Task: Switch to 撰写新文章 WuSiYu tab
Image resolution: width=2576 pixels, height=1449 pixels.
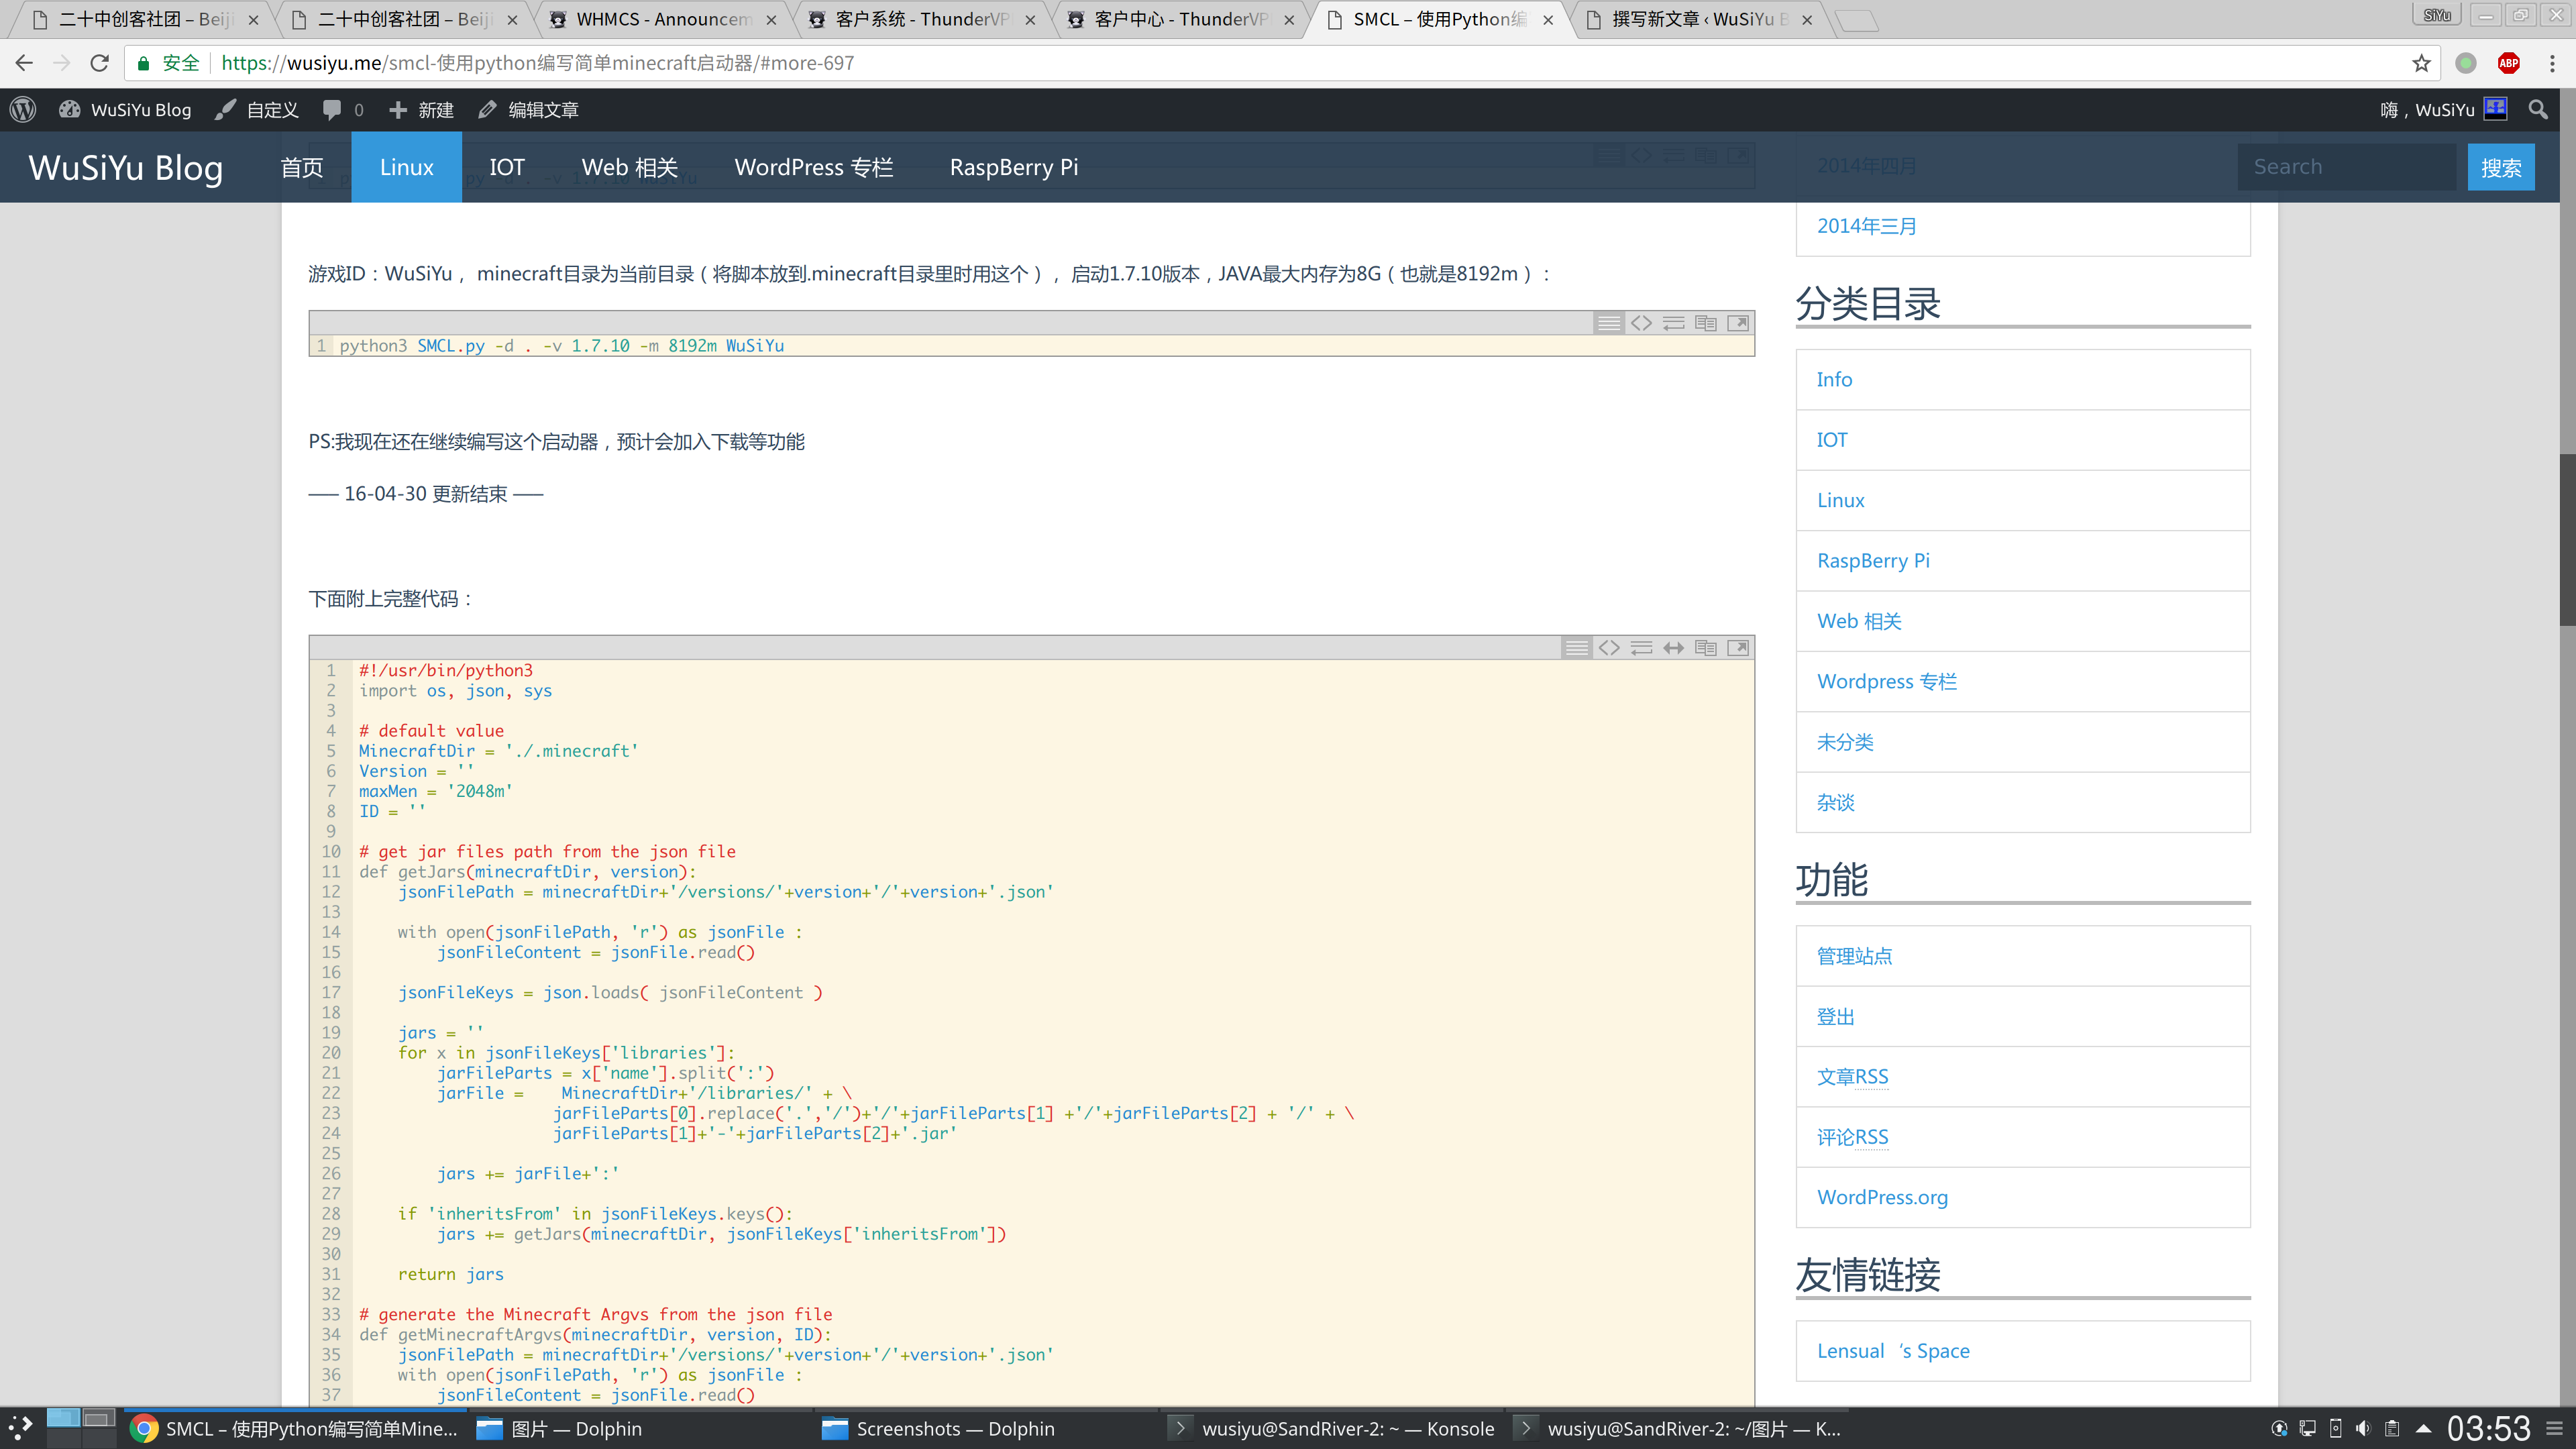Action: 1700,19
